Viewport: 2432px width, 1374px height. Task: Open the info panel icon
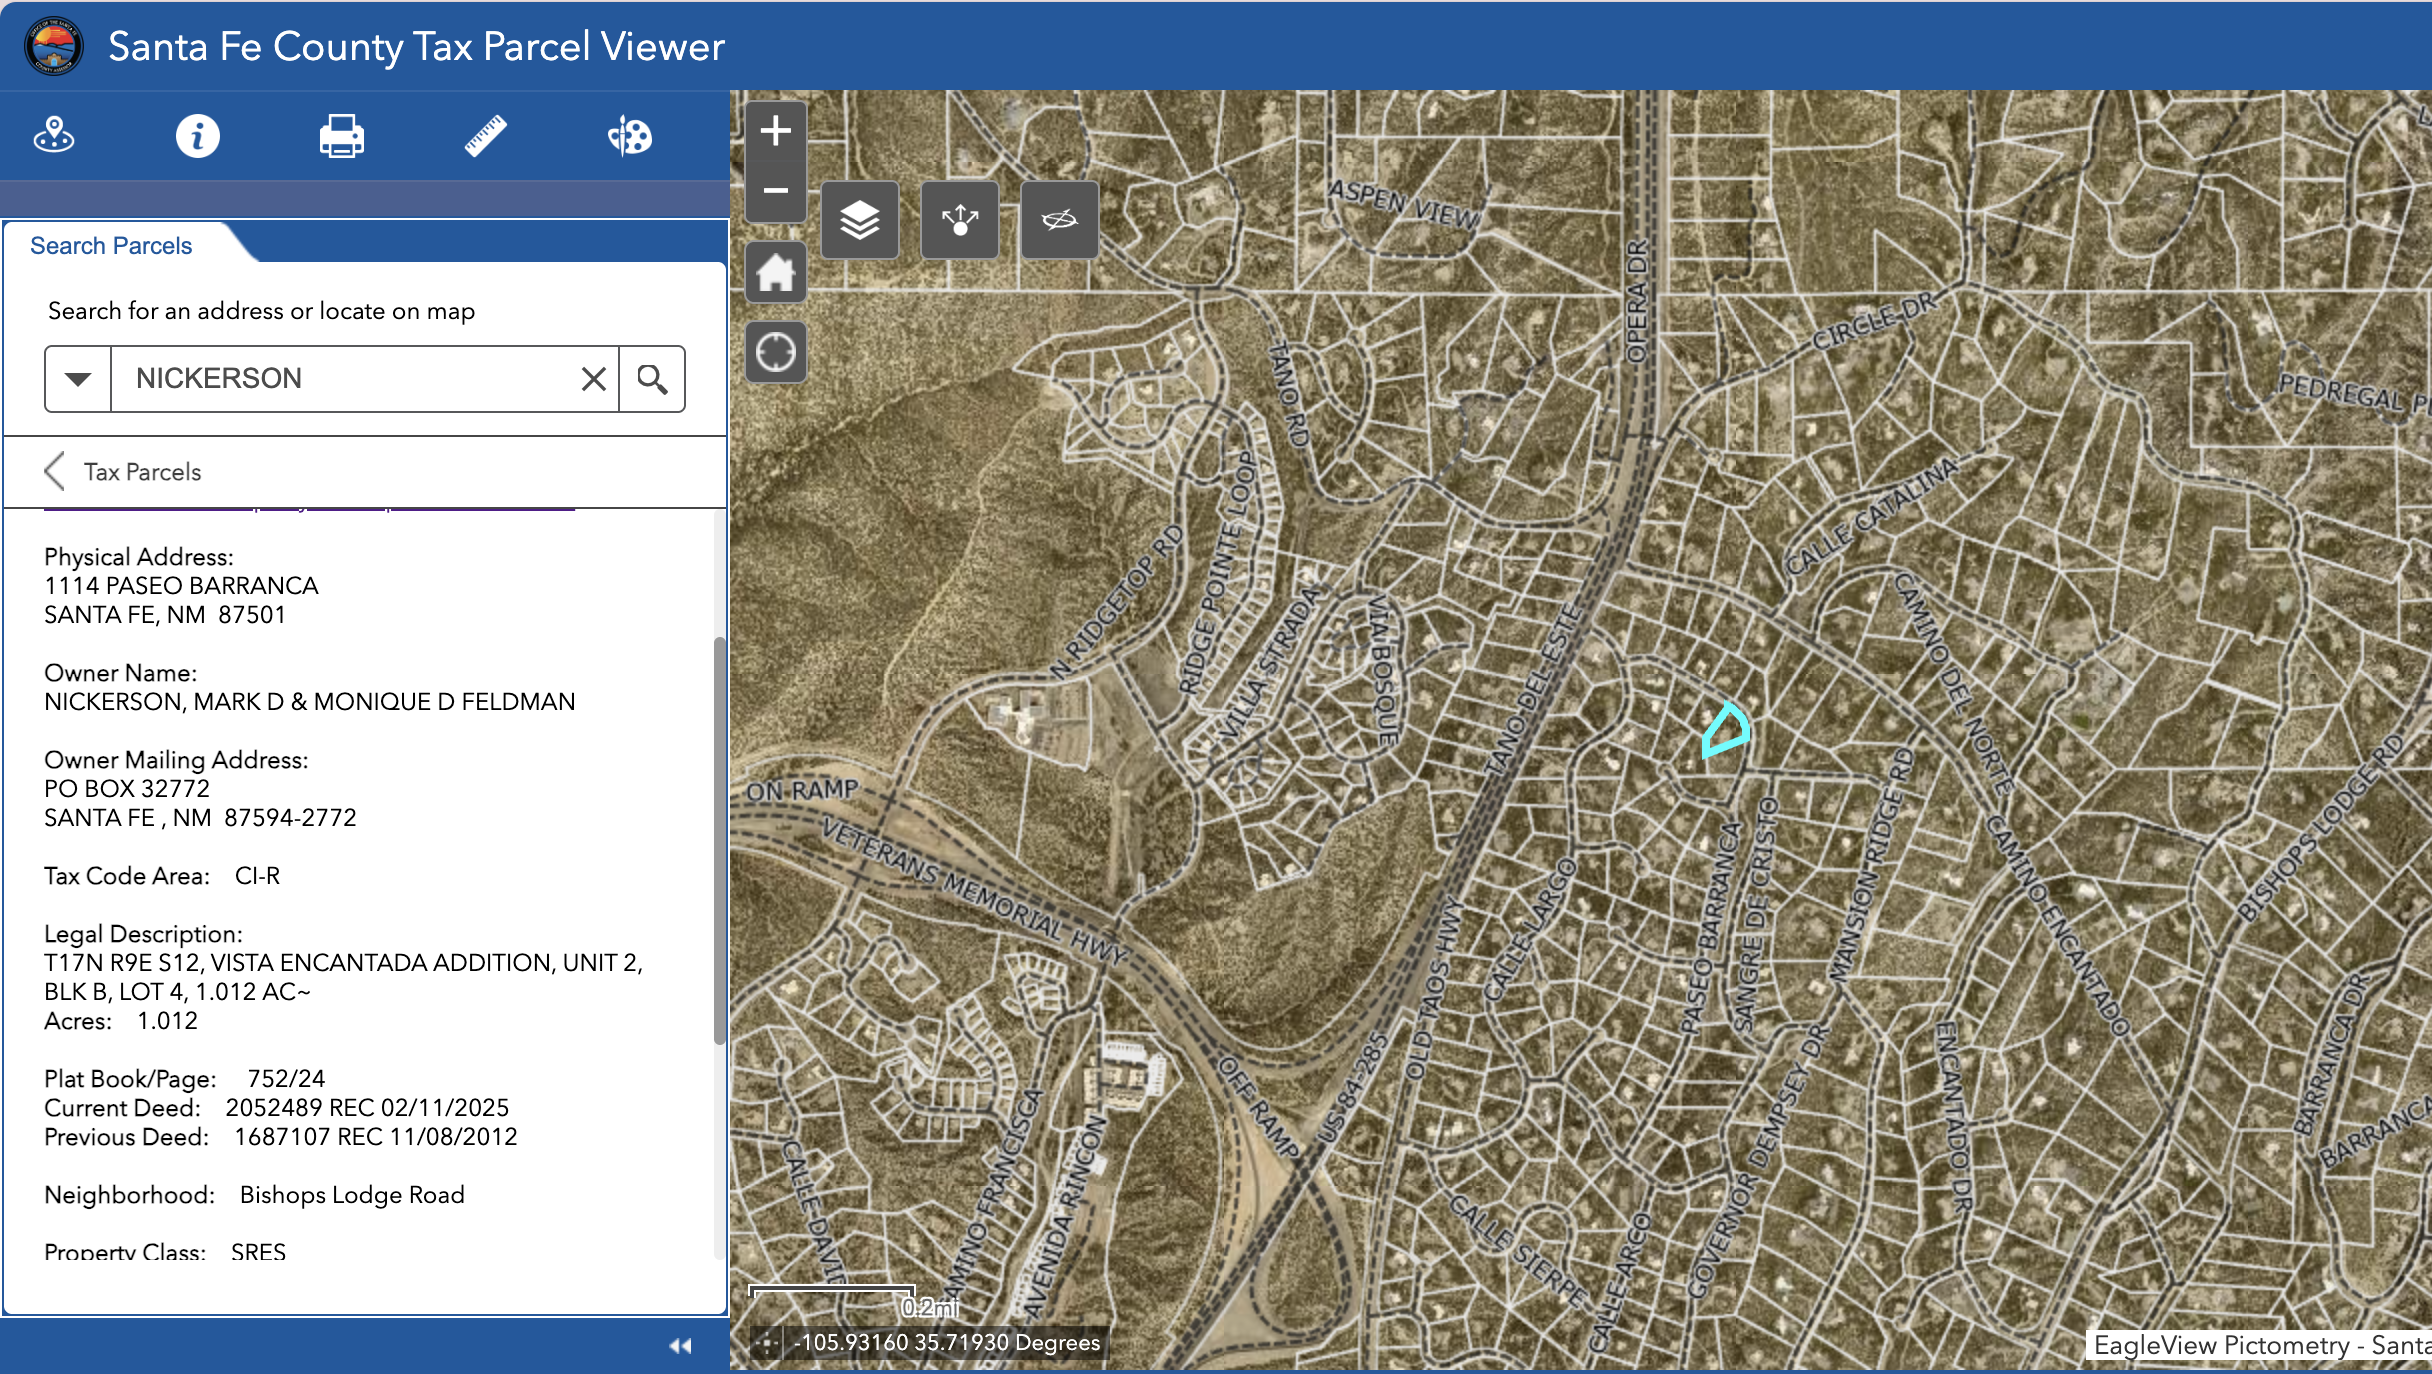coord(198,136)
